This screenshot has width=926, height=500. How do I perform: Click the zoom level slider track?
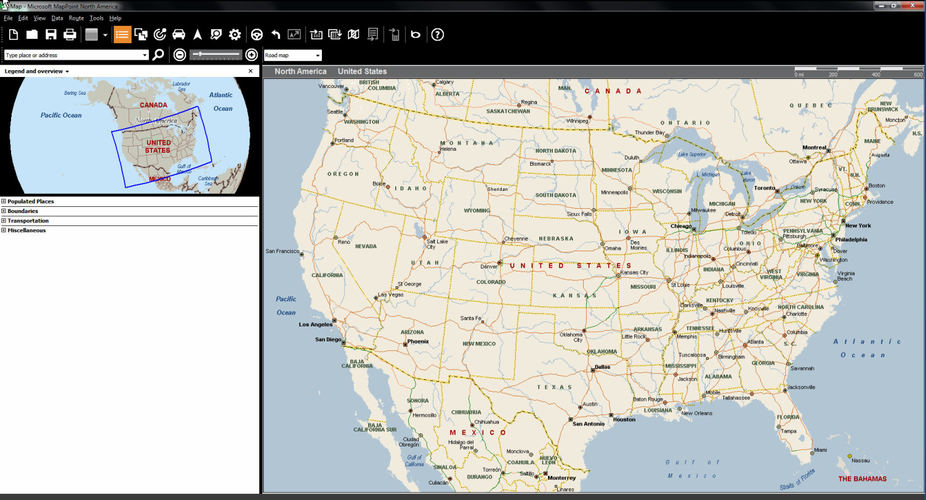tap(216, 55)
